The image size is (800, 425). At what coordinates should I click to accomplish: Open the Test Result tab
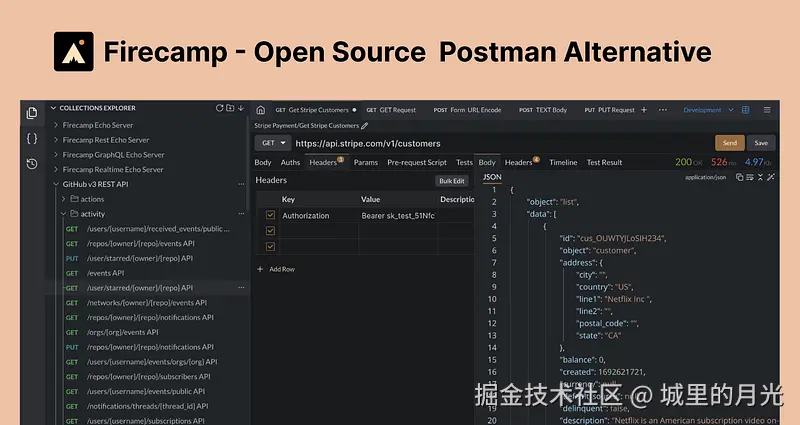tap(604, 162)
